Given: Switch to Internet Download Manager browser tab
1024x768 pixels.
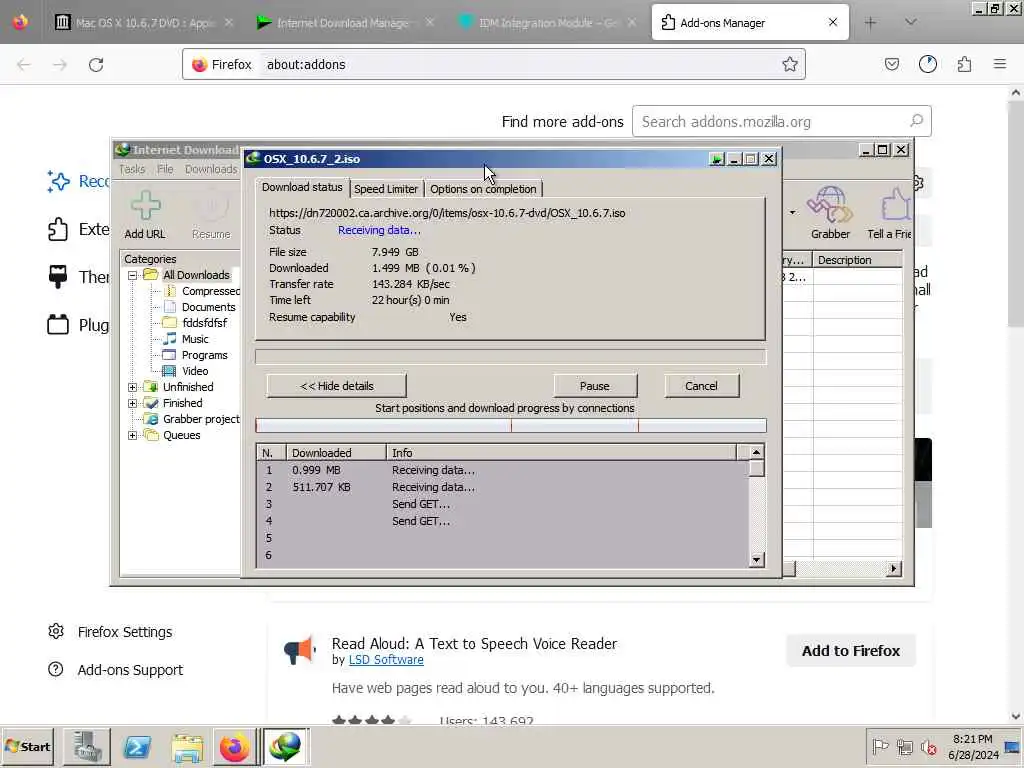Looking at the screenshot, I should [345, 23].
